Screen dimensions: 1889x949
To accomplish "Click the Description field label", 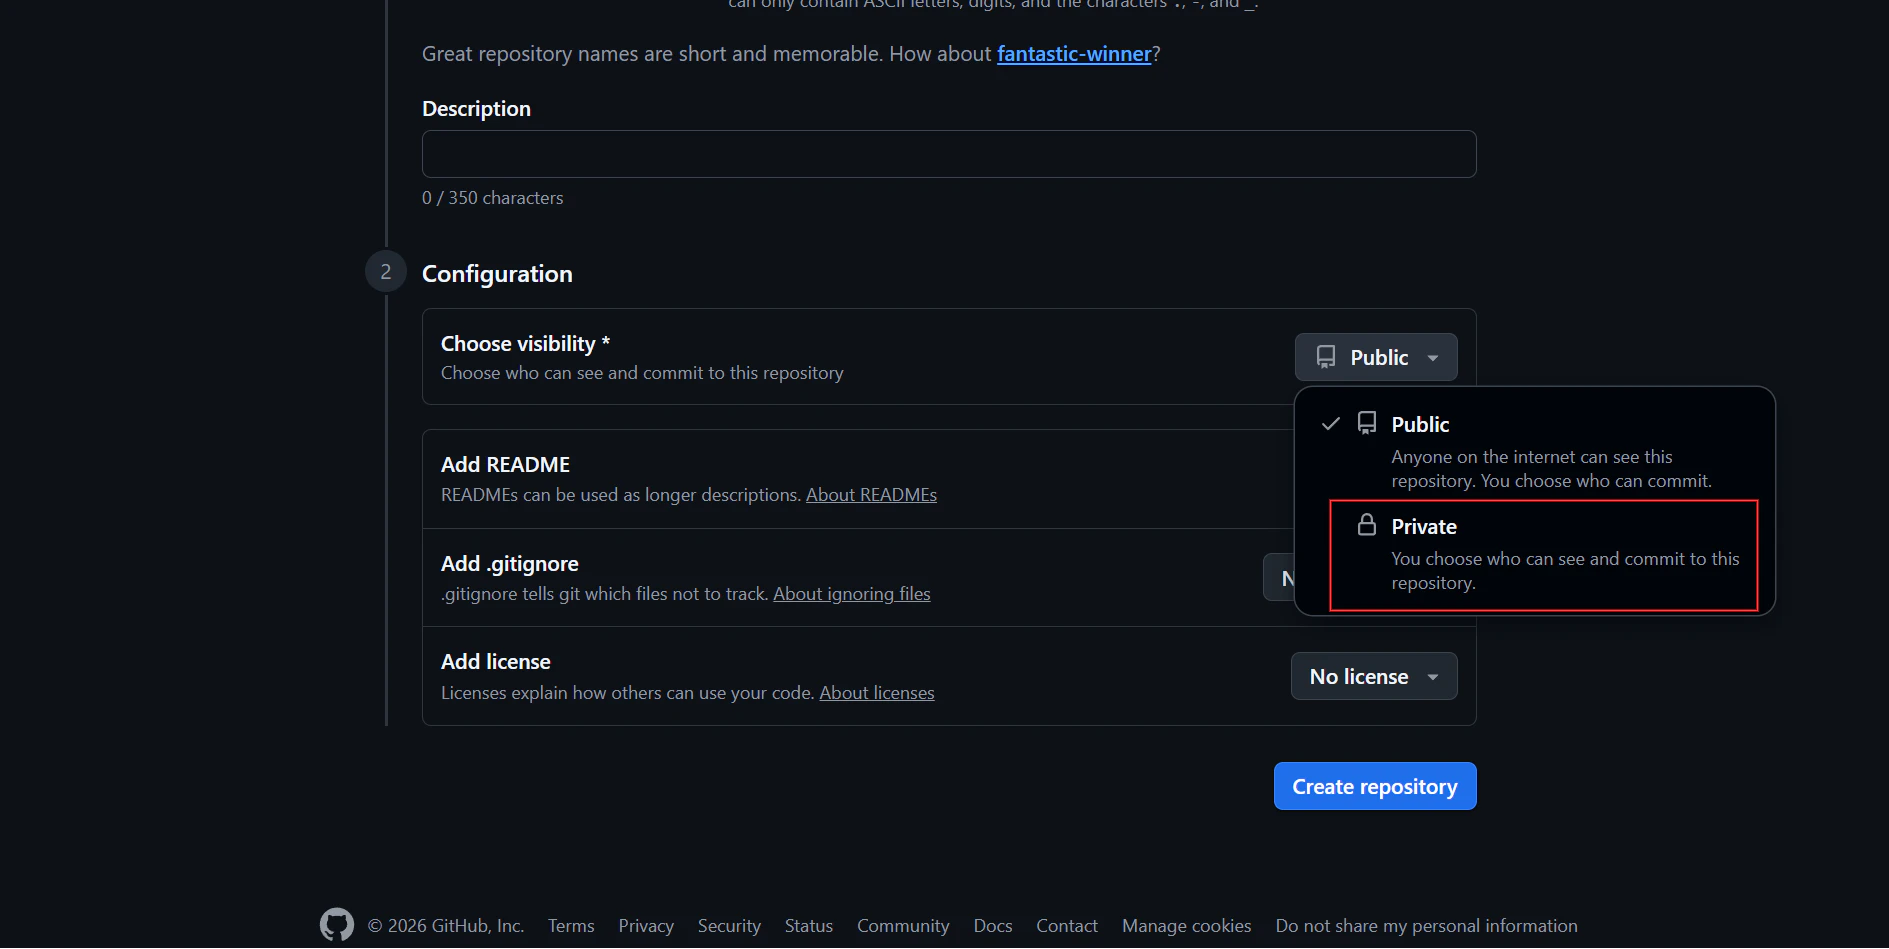I will (x=476, y=109).
